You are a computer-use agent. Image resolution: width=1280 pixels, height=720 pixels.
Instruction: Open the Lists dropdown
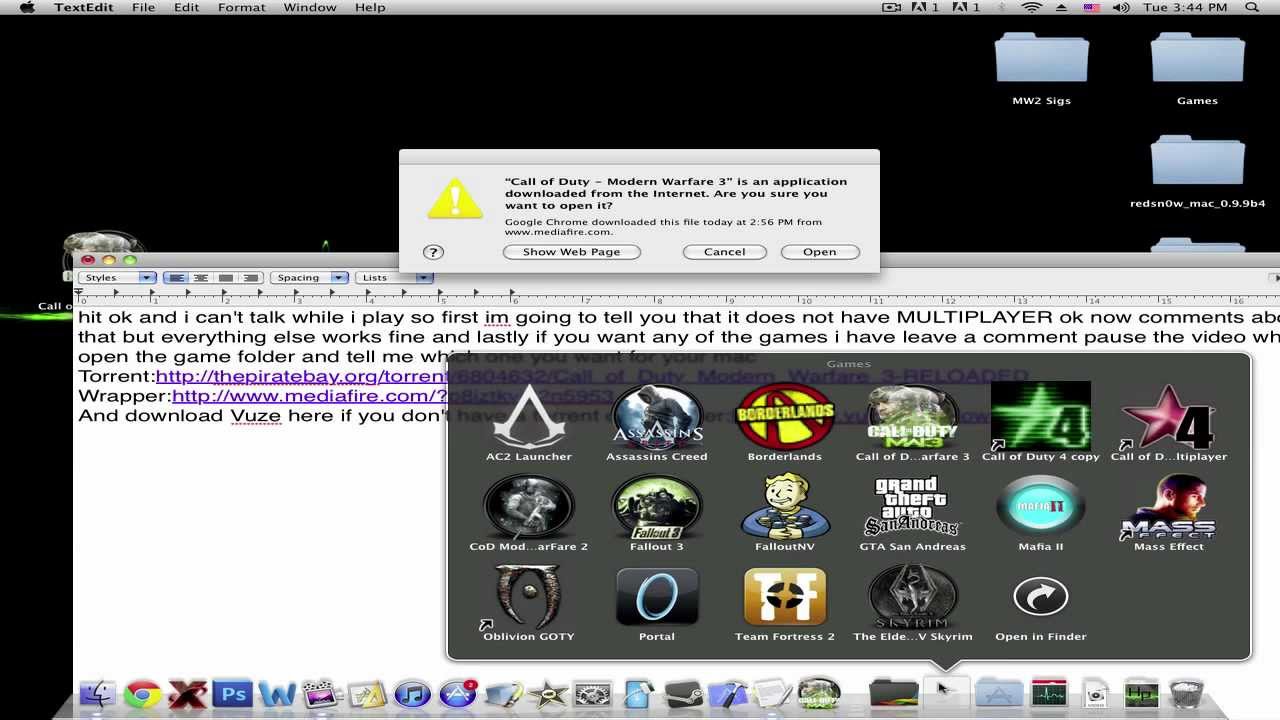[x=394, y=277]
